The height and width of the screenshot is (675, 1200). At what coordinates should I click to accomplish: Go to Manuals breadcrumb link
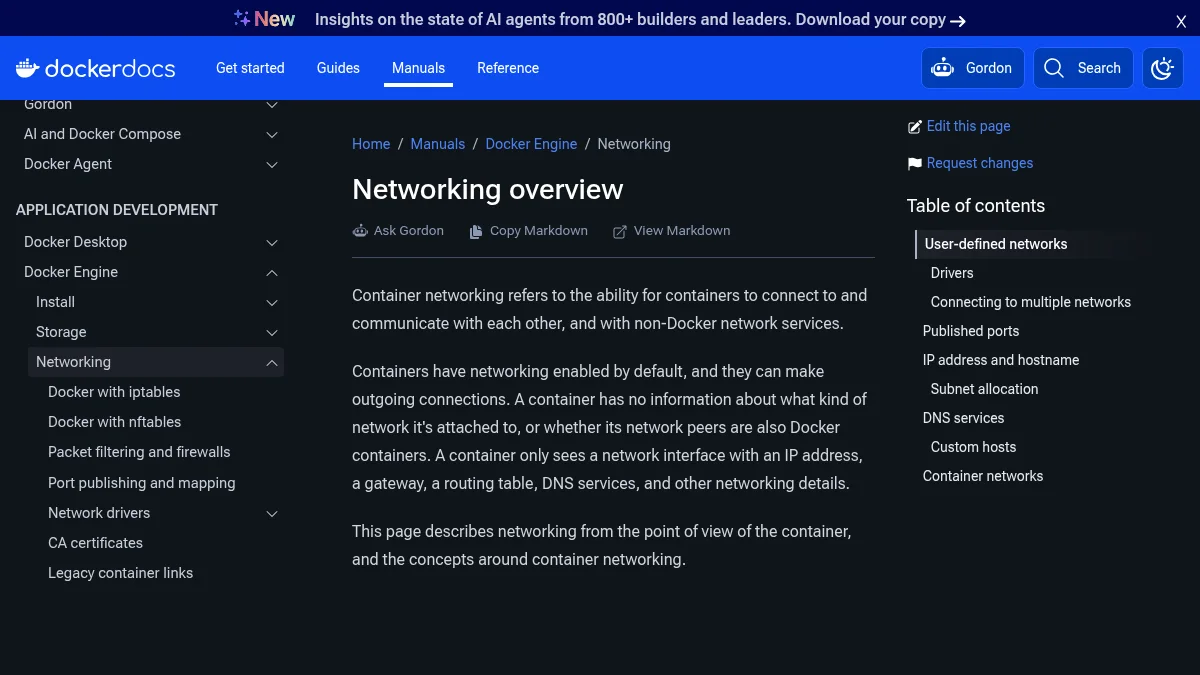[x=438, y=144]
